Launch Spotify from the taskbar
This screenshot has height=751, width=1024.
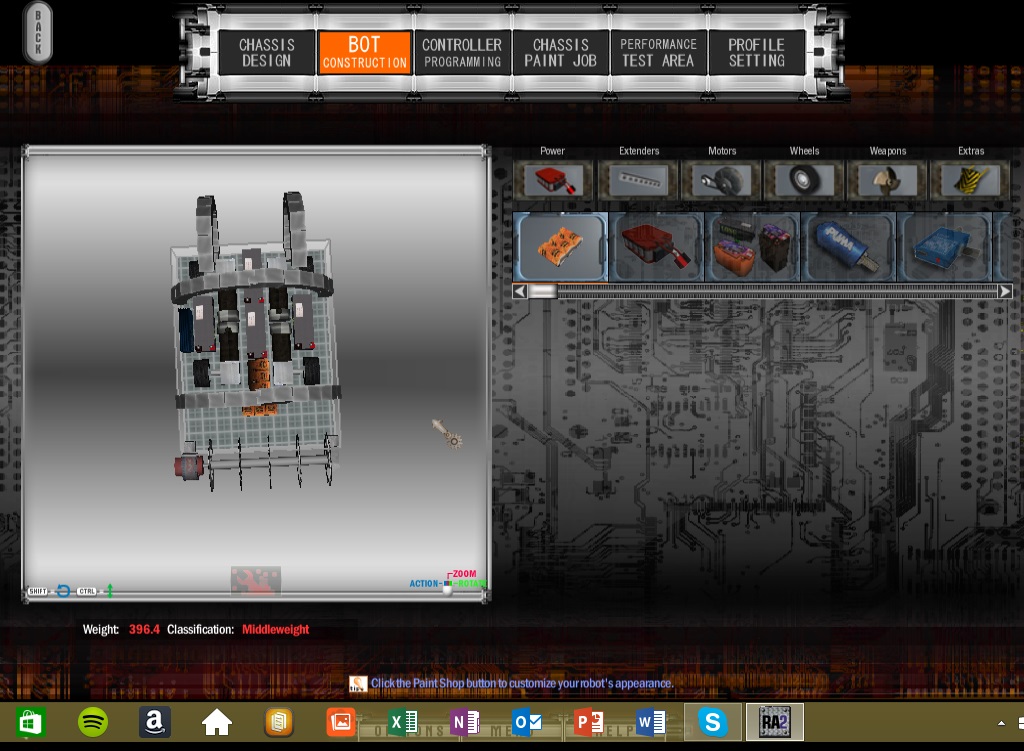pyautogui.click(x=93, y=722)
